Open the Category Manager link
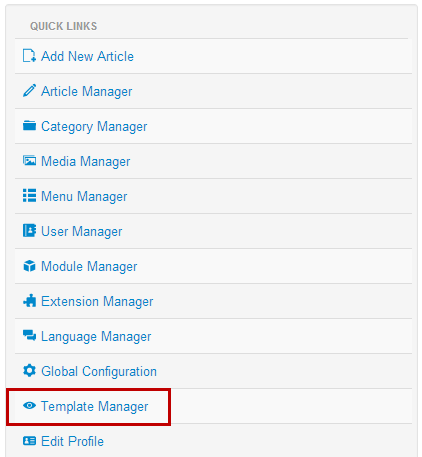Image resolution: width=422 pixels, height=457 pixels. coord(94,127)
